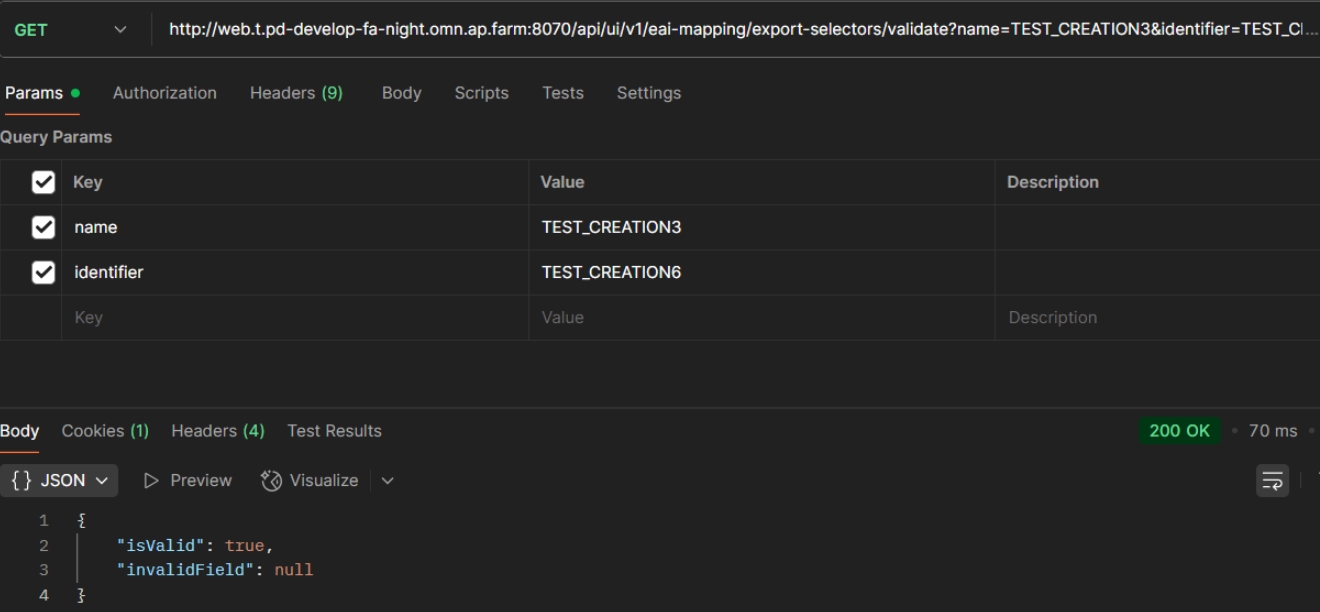
Task: Open the request Headers (9) tab
Action: click(296, 93)
